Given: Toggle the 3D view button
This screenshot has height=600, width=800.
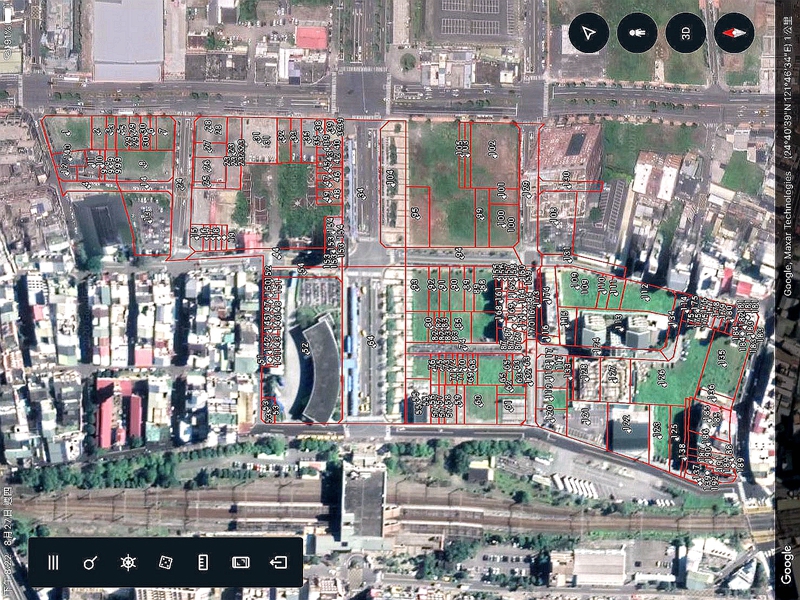Looking at the screenshot, I should (686, 33).
